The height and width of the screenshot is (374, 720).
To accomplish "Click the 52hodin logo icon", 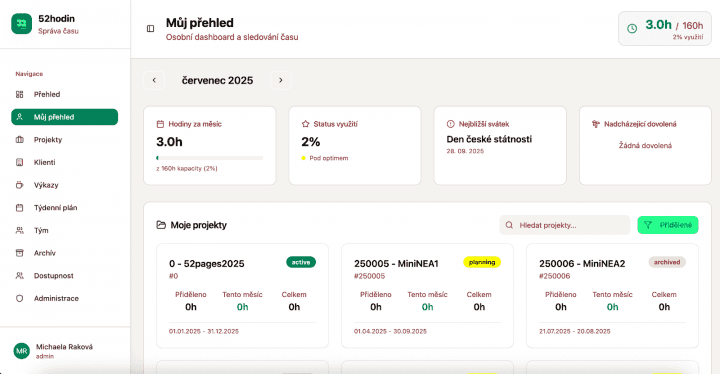I will 22,24.
